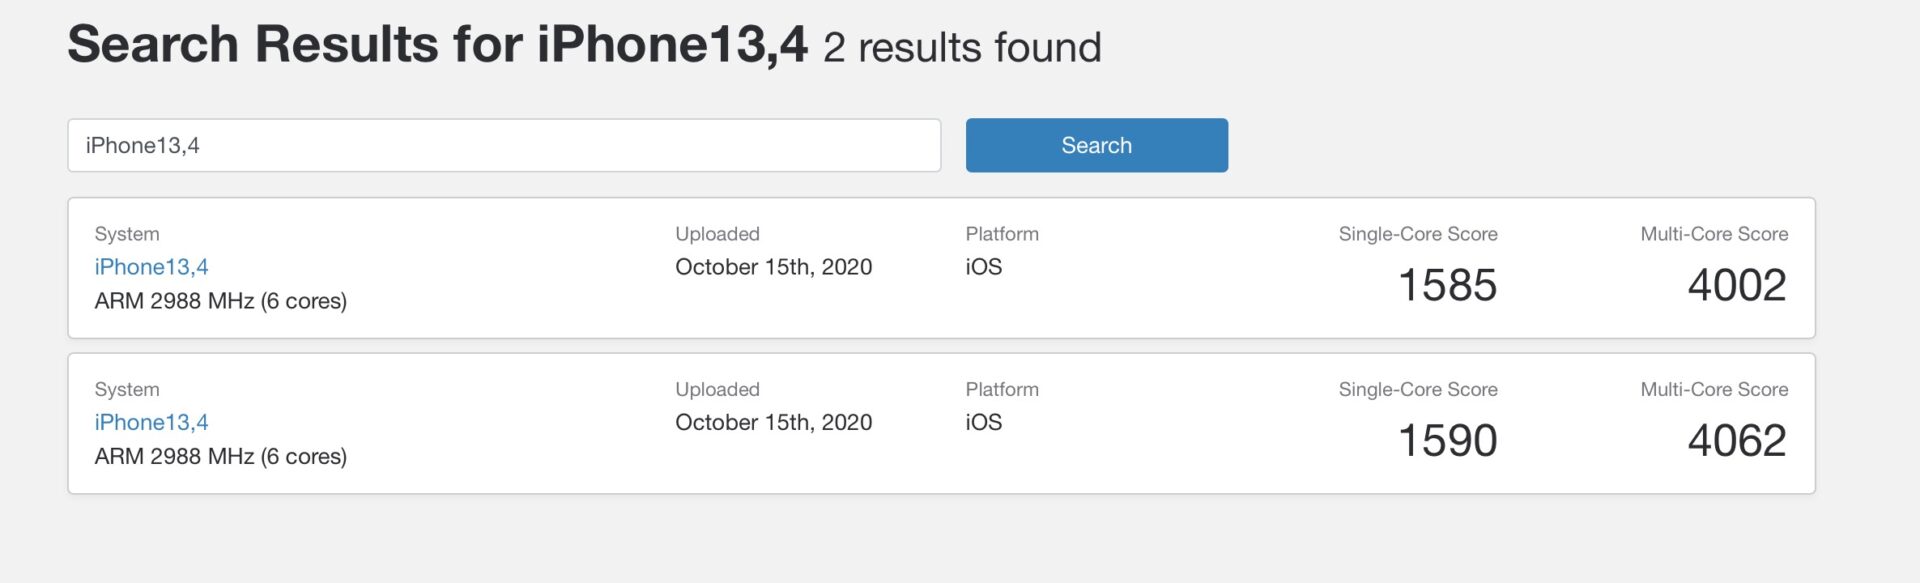Click ARM 2988 MHz text on first result

[221, 300]
